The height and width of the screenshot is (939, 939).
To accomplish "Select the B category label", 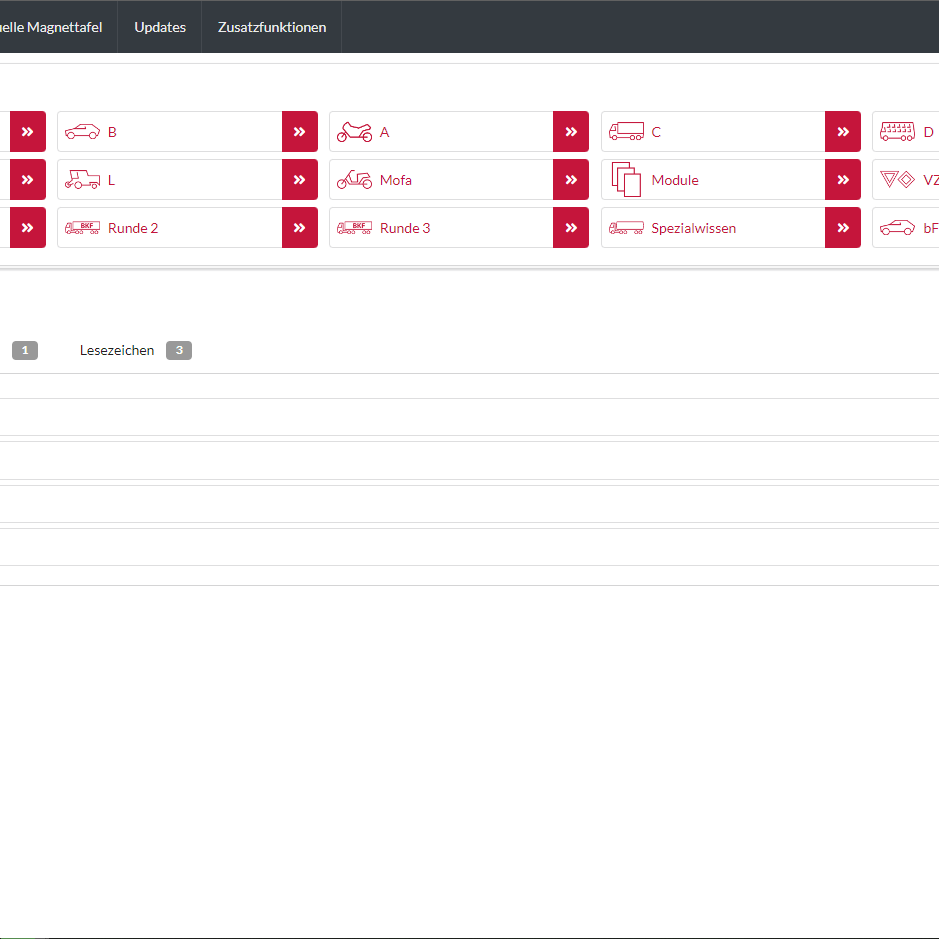I will pyautogui.click(x=112, y=132).
